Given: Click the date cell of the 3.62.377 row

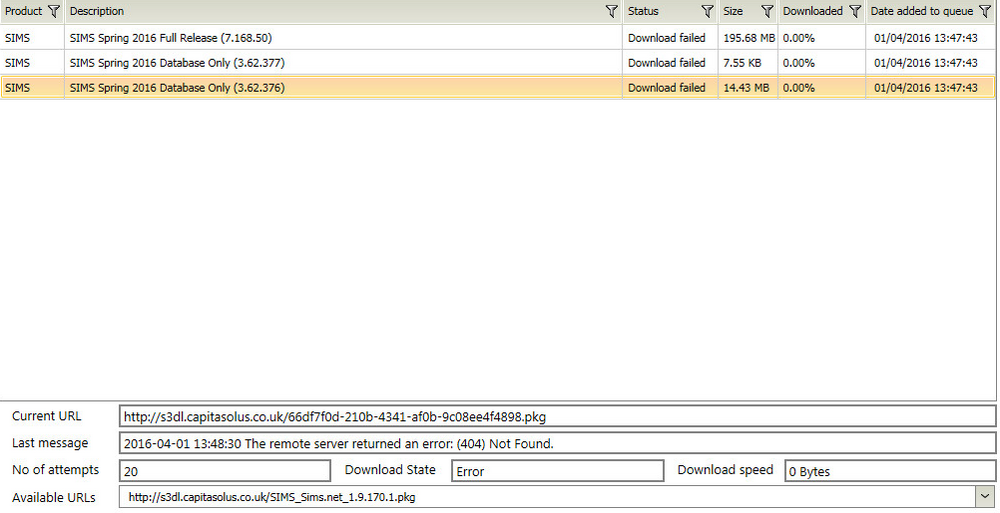Looking at the screenshot, I should point(930,63).
